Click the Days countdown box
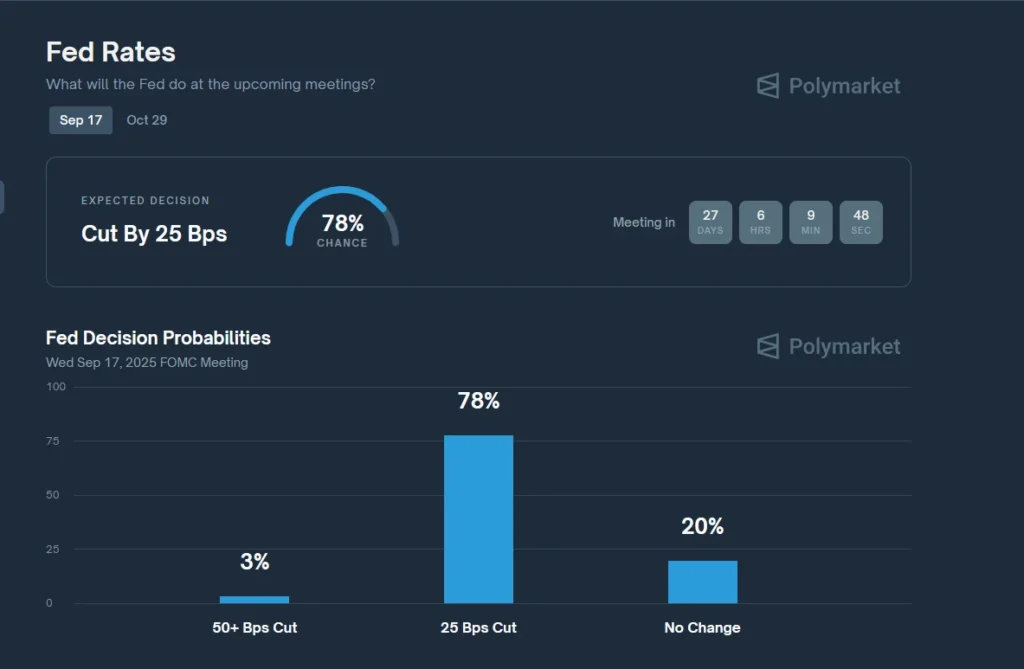 pos(710,222)
